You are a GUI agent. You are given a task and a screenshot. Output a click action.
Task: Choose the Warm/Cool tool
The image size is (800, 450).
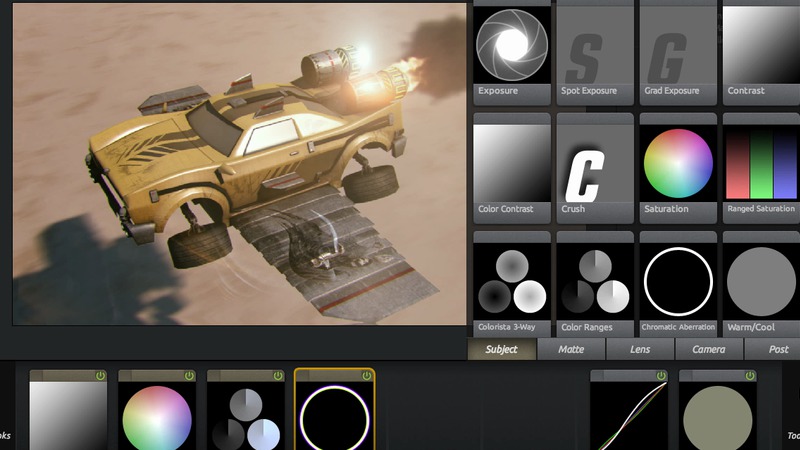[x=761, y=284]
